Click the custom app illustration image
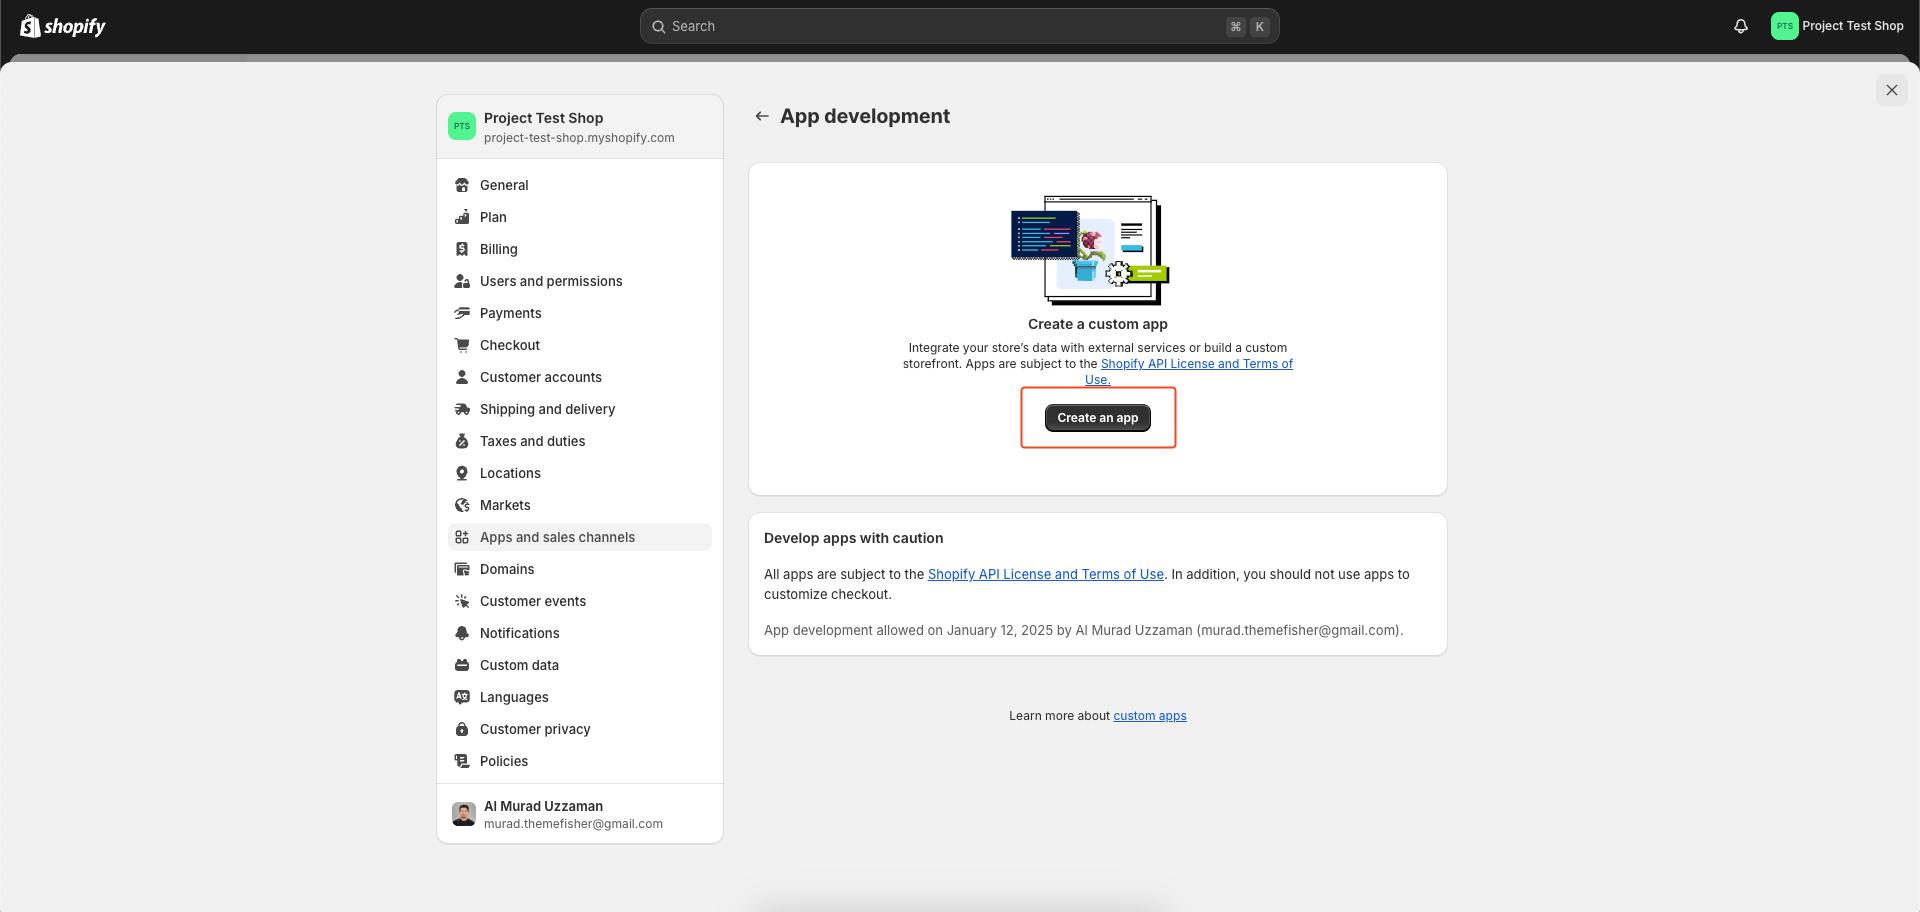 coord(1090,250)
